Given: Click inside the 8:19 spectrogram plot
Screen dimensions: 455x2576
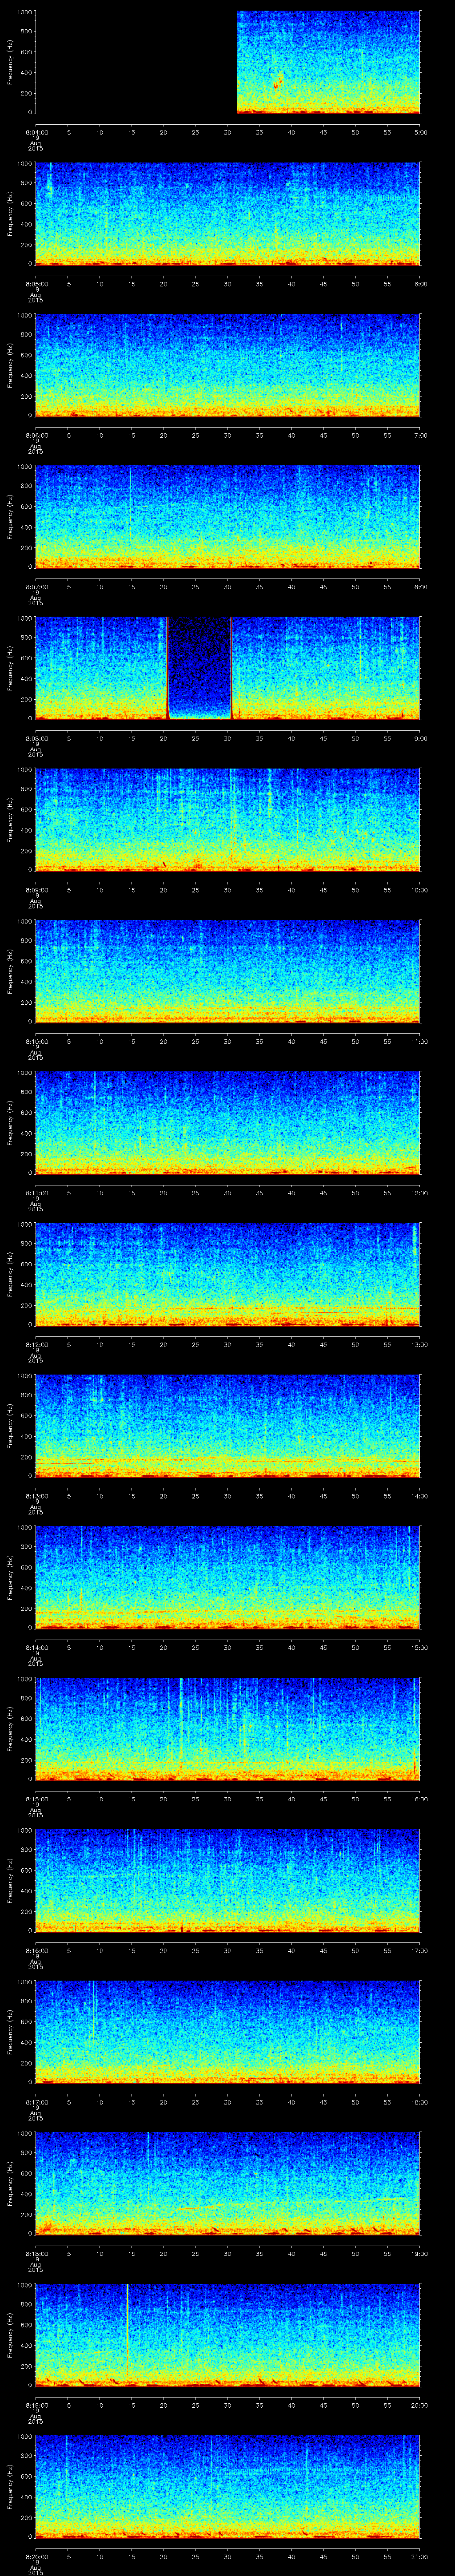Looking at the screenshot, I should coord(228,2334).
